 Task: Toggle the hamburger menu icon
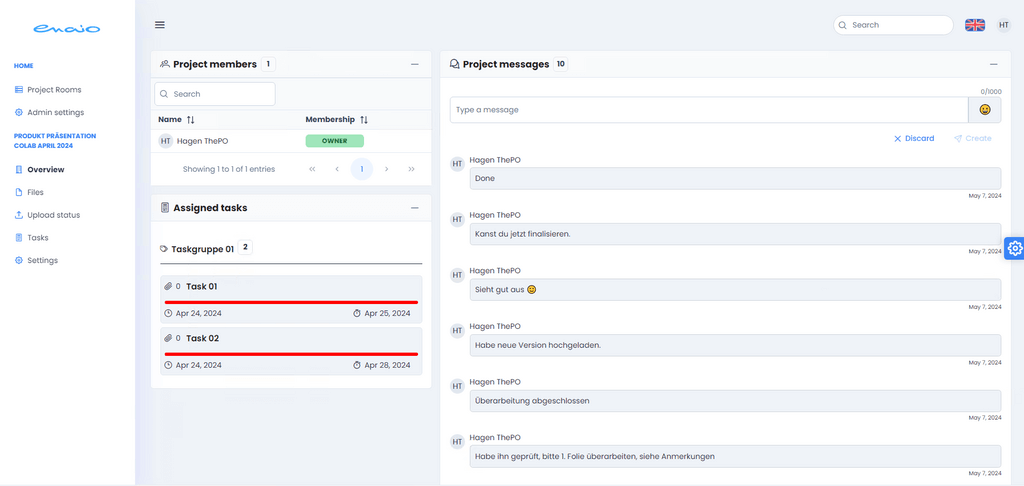click(160, 25)
